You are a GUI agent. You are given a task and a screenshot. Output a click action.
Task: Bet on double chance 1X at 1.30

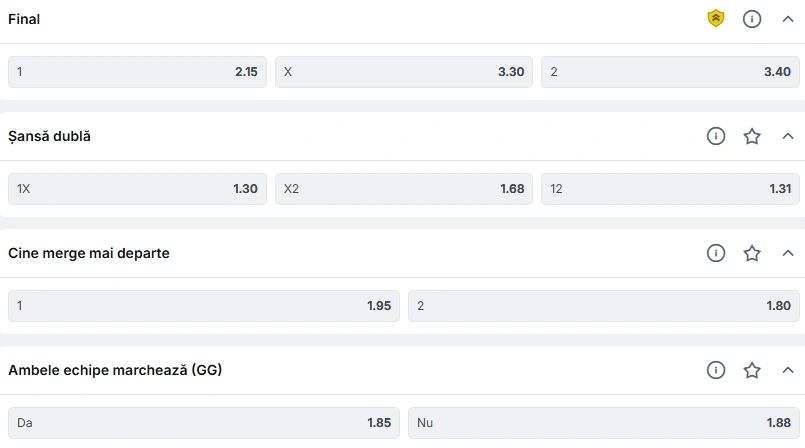tap(137, 189)
